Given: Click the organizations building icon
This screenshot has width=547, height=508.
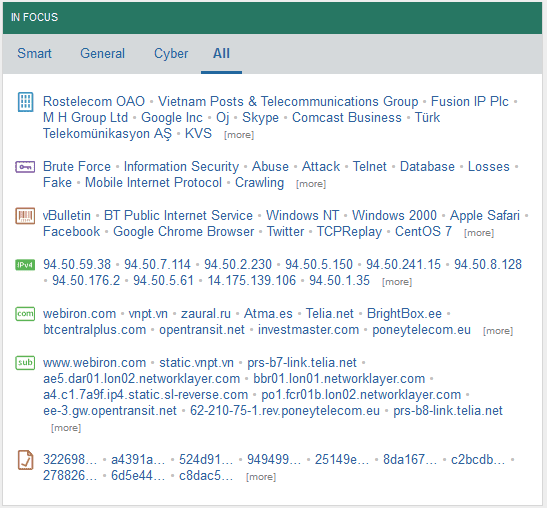Looking at the screenshot, I should point(25,102).
